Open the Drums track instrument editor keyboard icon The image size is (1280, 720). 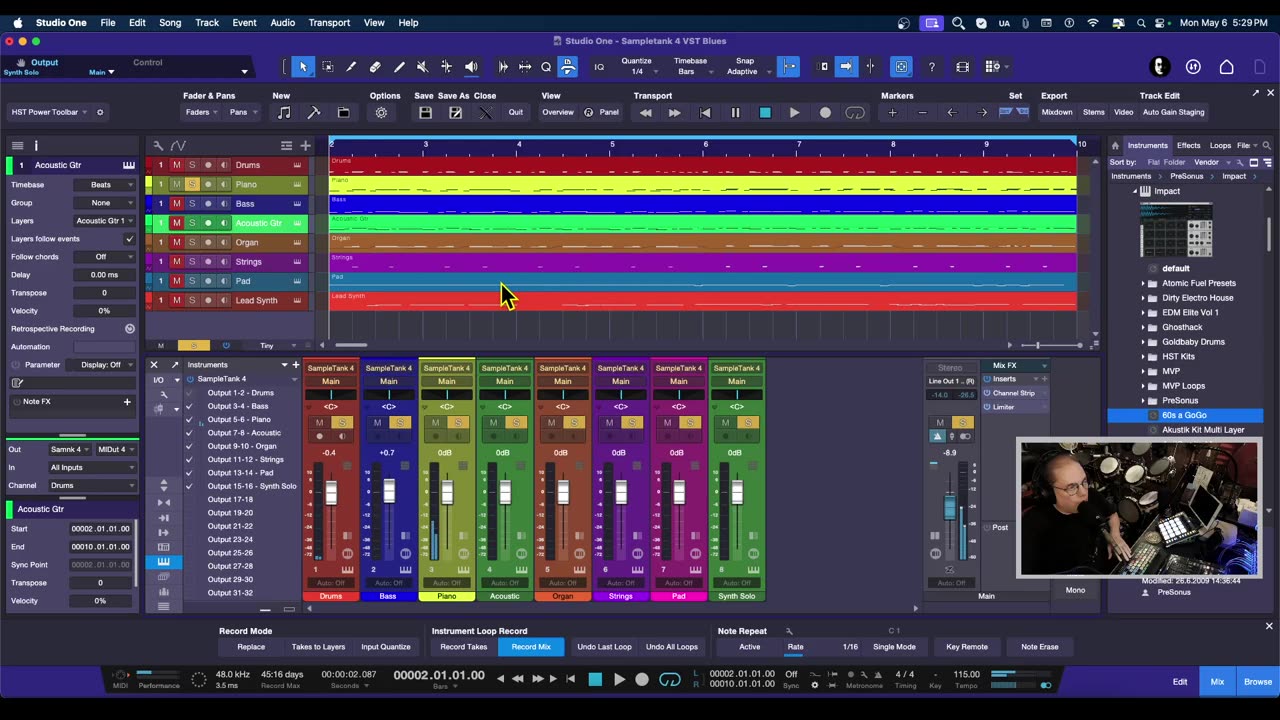tap(297, 165)
